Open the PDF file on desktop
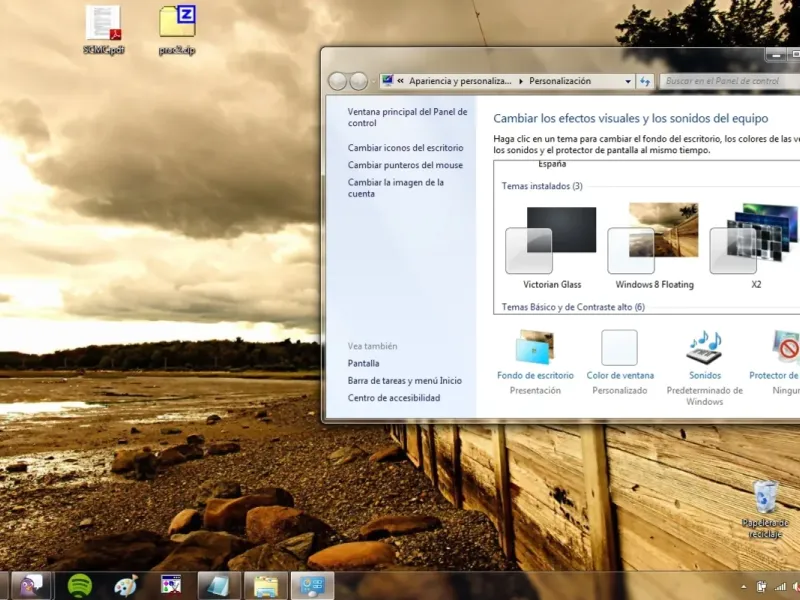This screenshot has width=800, height=600. [103, 23]
